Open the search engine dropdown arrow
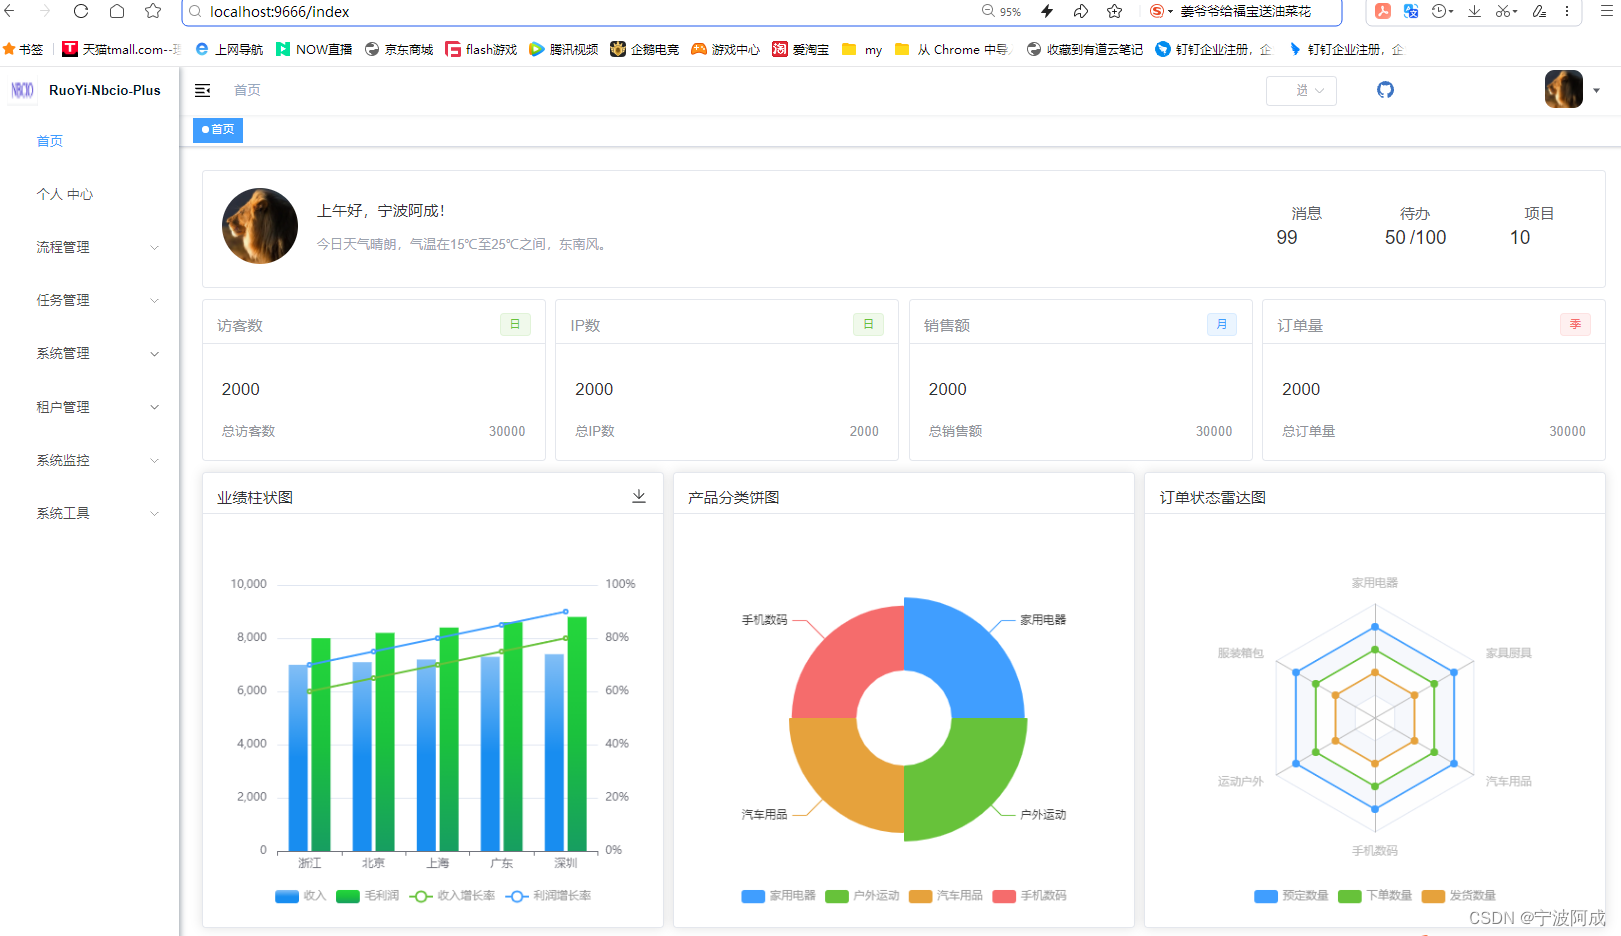1621x936 pixels. (x=1170, y=12)
